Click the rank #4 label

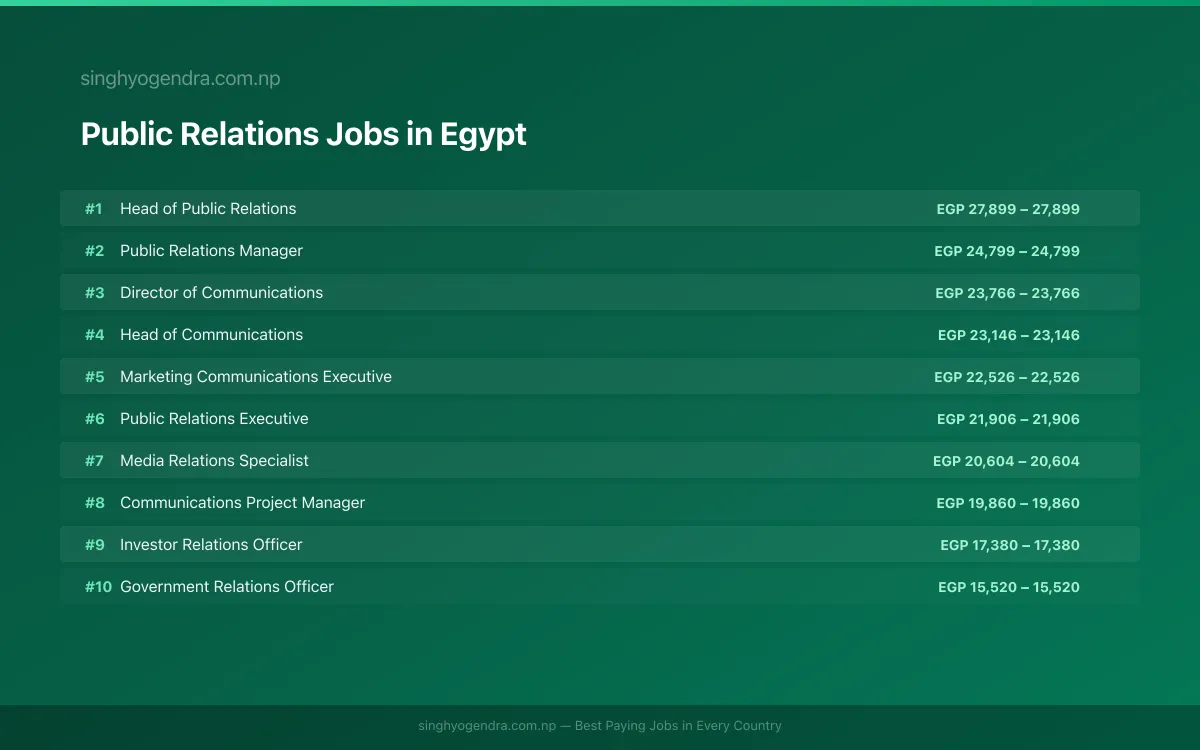(x=94, y=335)
